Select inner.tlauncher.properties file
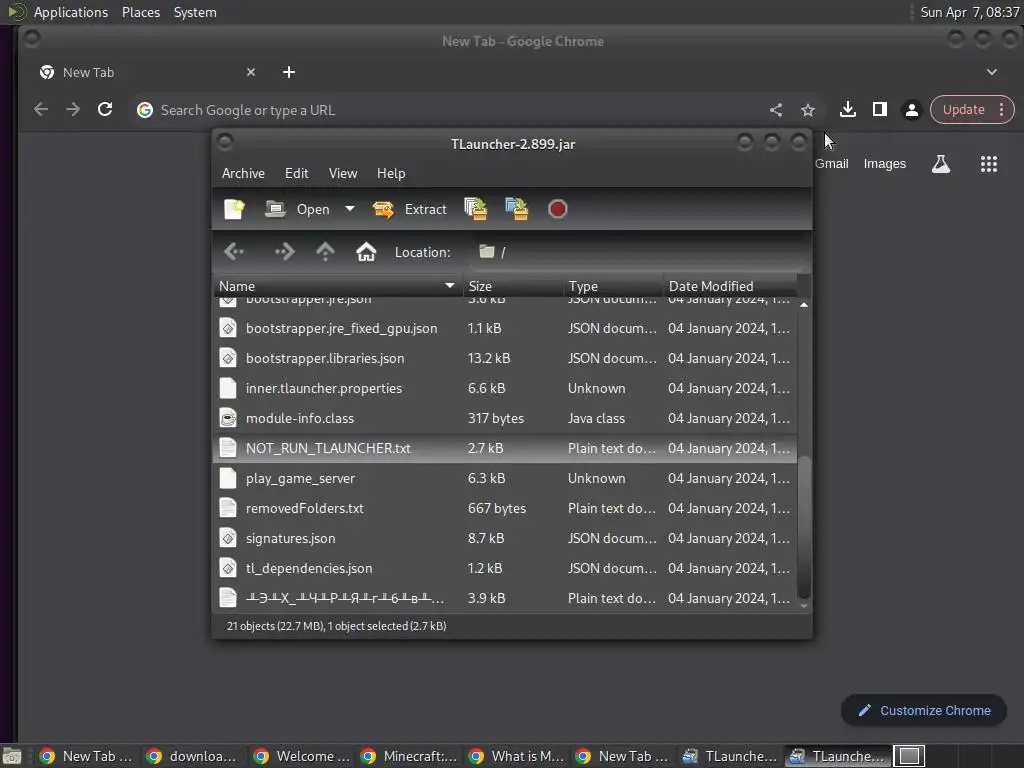Viewport: 1024px width, 768px height. (x=505, y=388)
